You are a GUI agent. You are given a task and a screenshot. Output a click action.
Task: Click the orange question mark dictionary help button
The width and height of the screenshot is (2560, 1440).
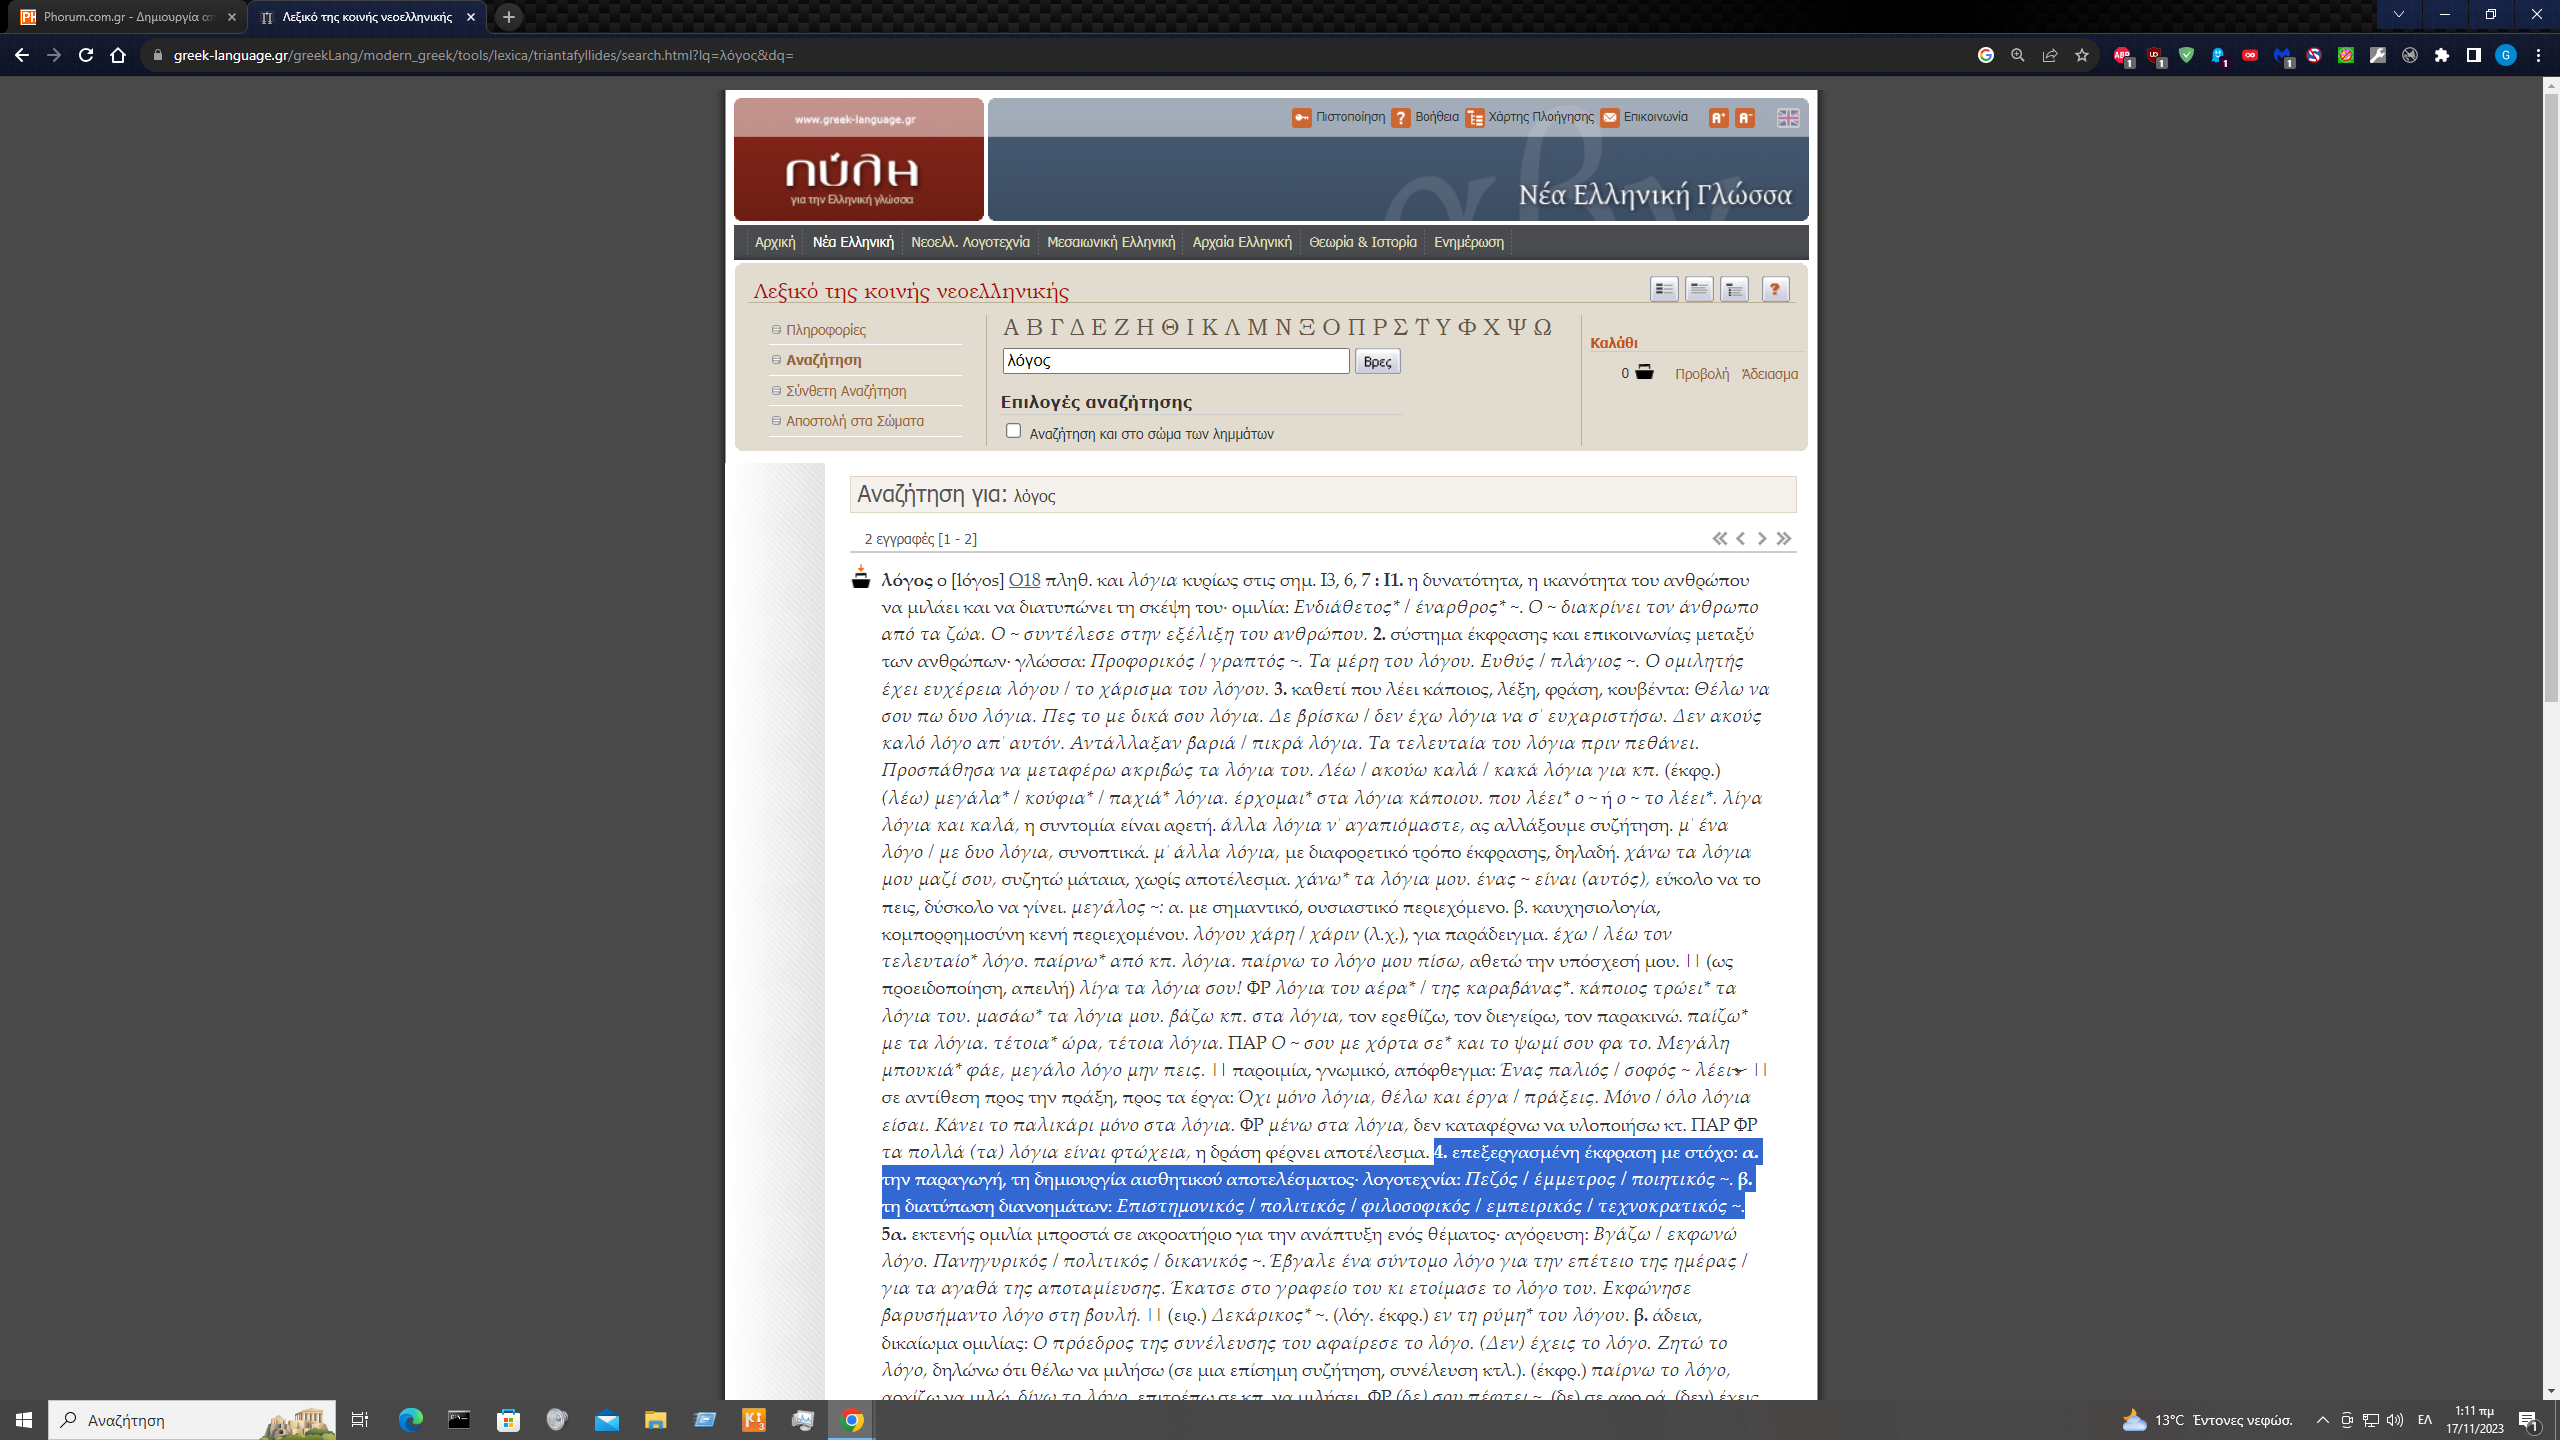pos(1775,290)
